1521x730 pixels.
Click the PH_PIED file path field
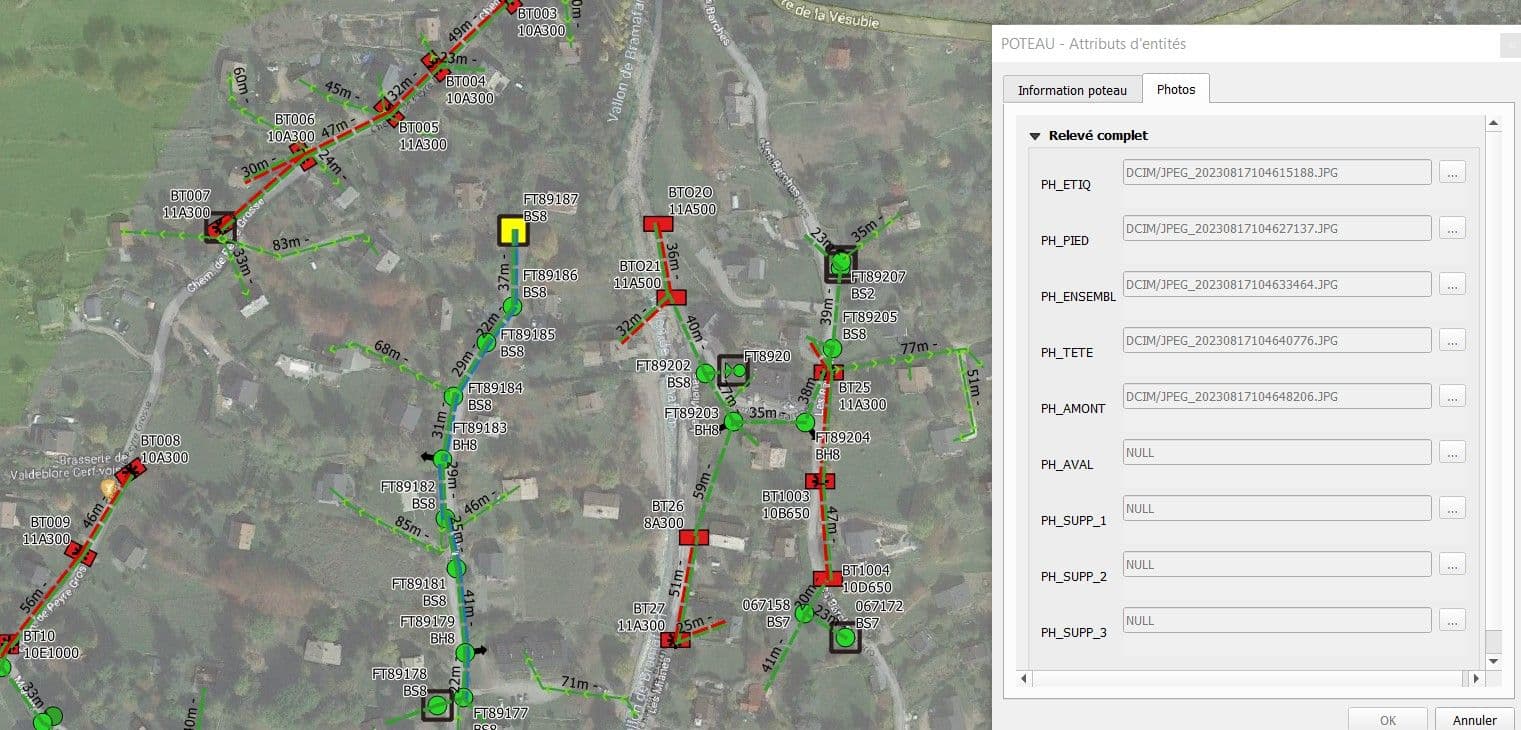click(1277, 229)
